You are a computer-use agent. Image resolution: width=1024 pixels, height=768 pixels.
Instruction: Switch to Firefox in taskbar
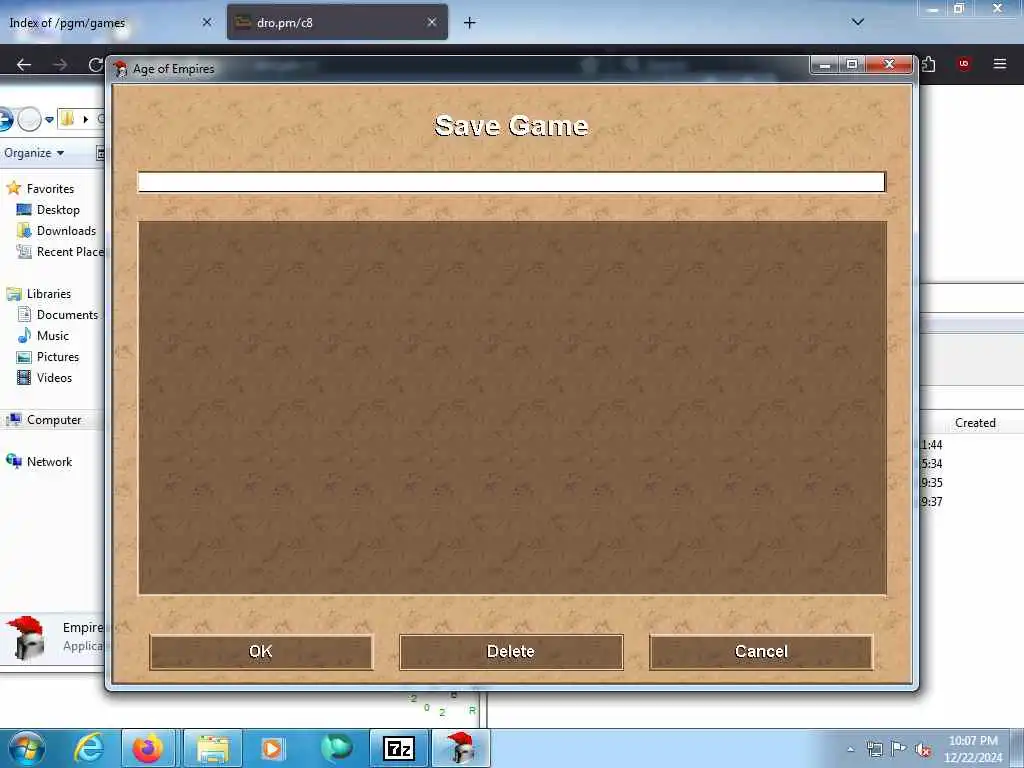(148, 748)
